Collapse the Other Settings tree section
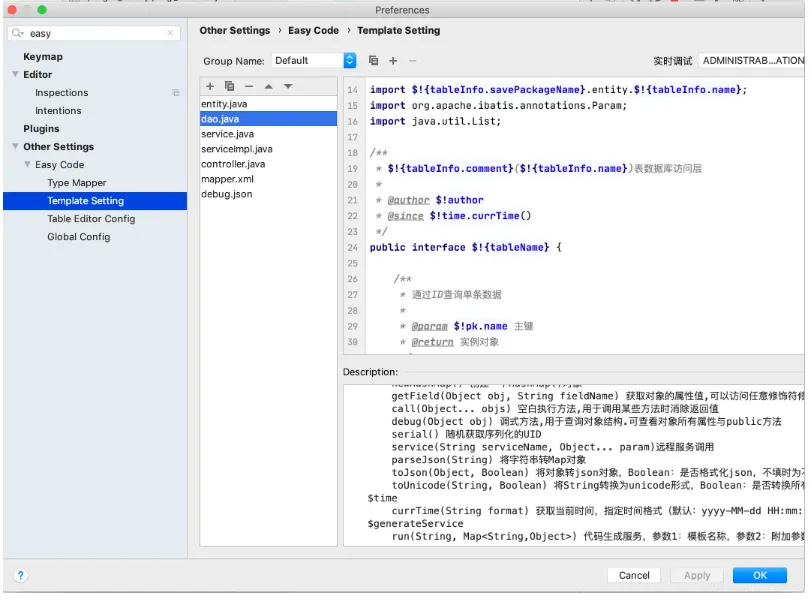The image size is (812, 607). click(15, 147)
